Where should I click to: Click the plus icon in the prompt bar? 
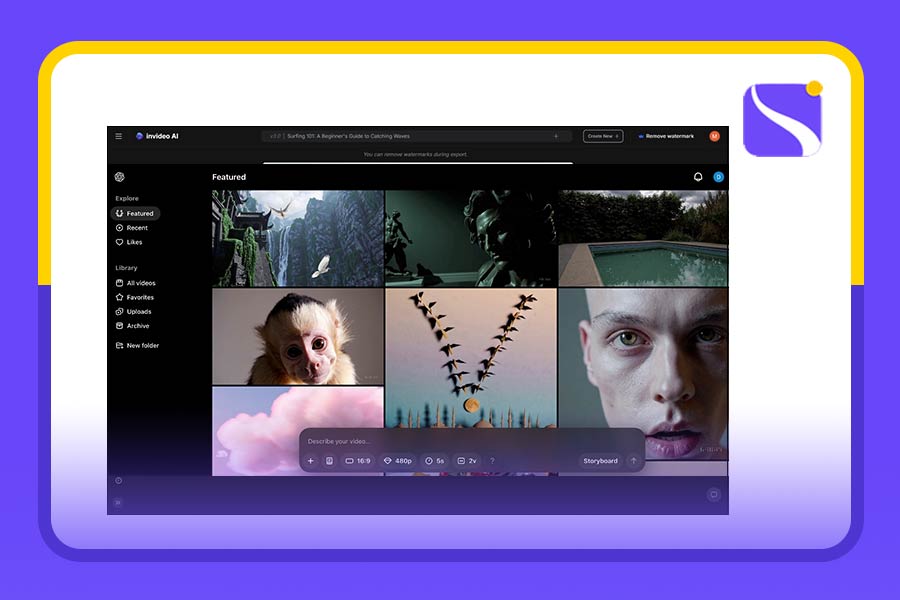(311, 461)
